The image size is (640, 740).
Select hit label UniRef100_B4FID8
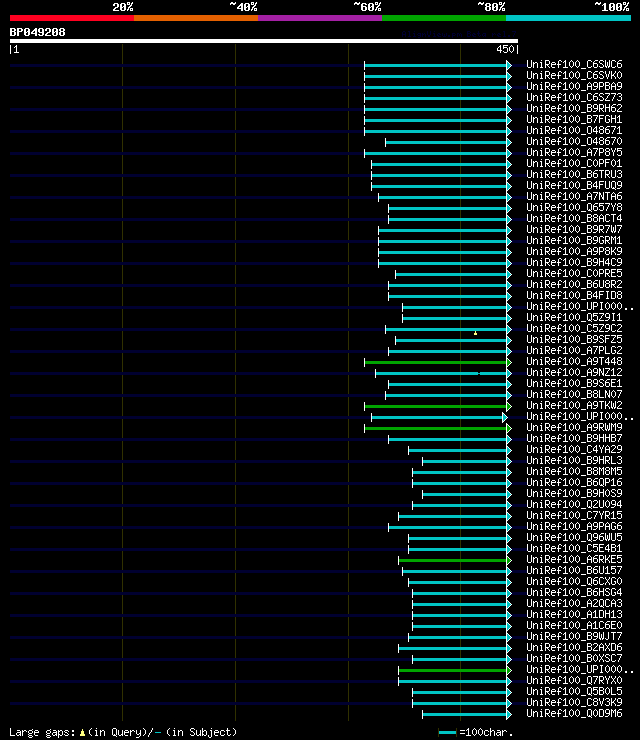point(574,295)
